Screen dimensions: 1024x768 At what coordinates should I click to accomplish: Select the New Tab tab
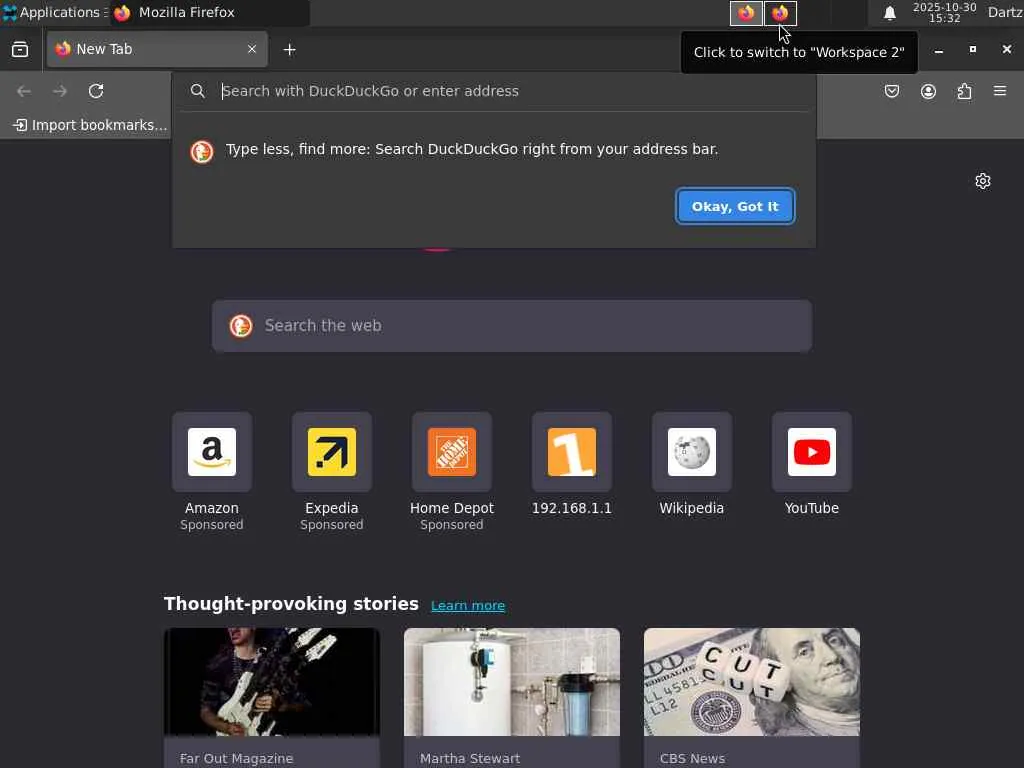pos(157,49)
